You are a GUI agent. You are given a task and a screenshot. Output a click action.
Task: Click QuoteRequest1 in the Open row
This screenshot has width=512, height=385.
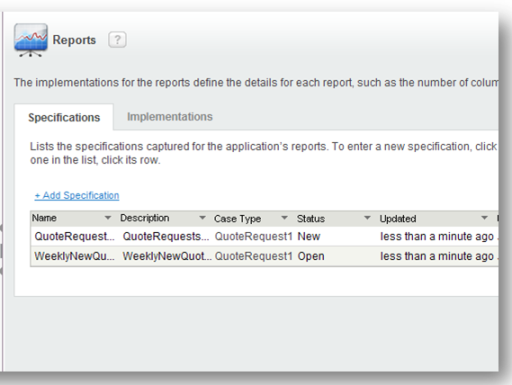tap(254, 256)
